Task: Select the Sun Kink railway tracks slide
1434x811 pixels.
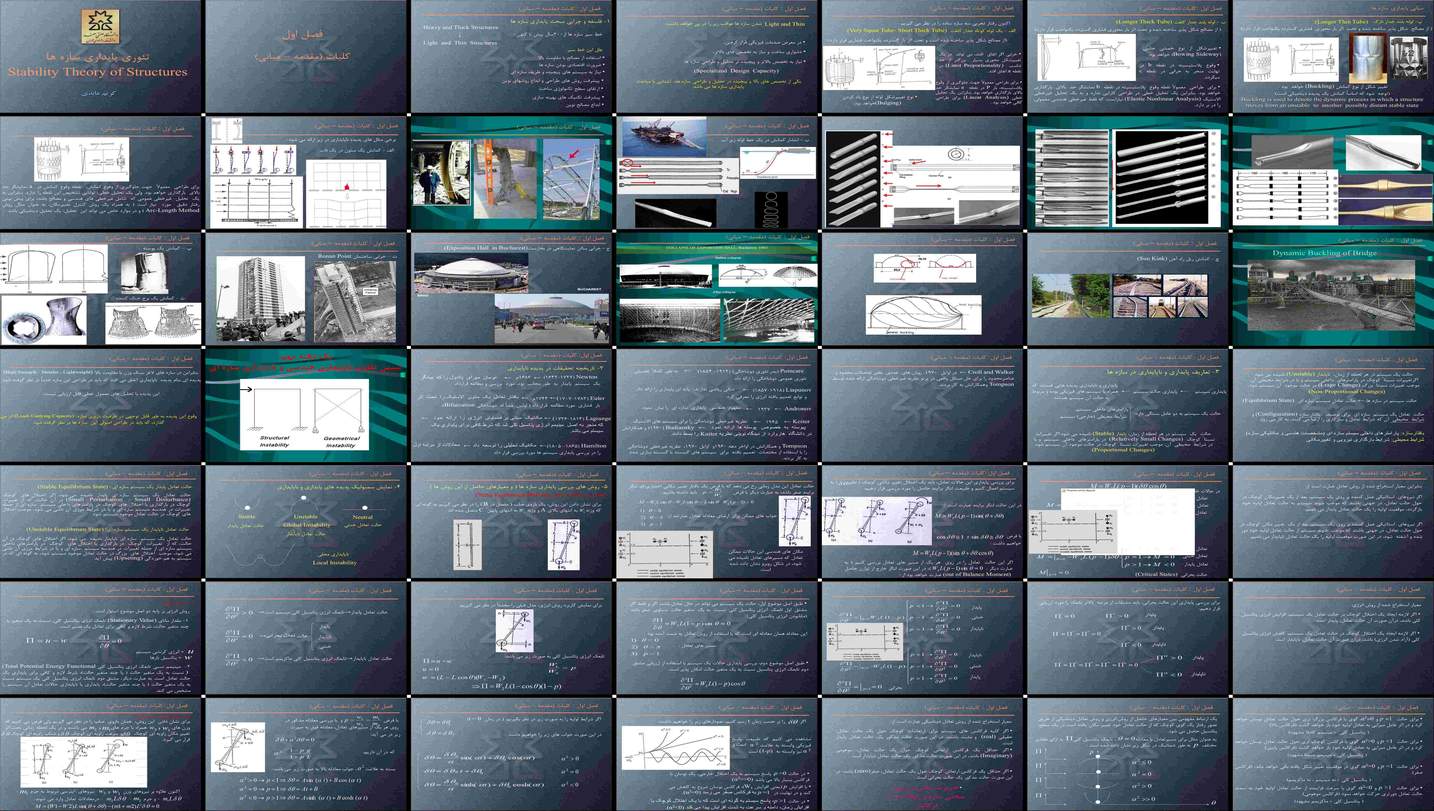Action: click(x=1125, y=289)
